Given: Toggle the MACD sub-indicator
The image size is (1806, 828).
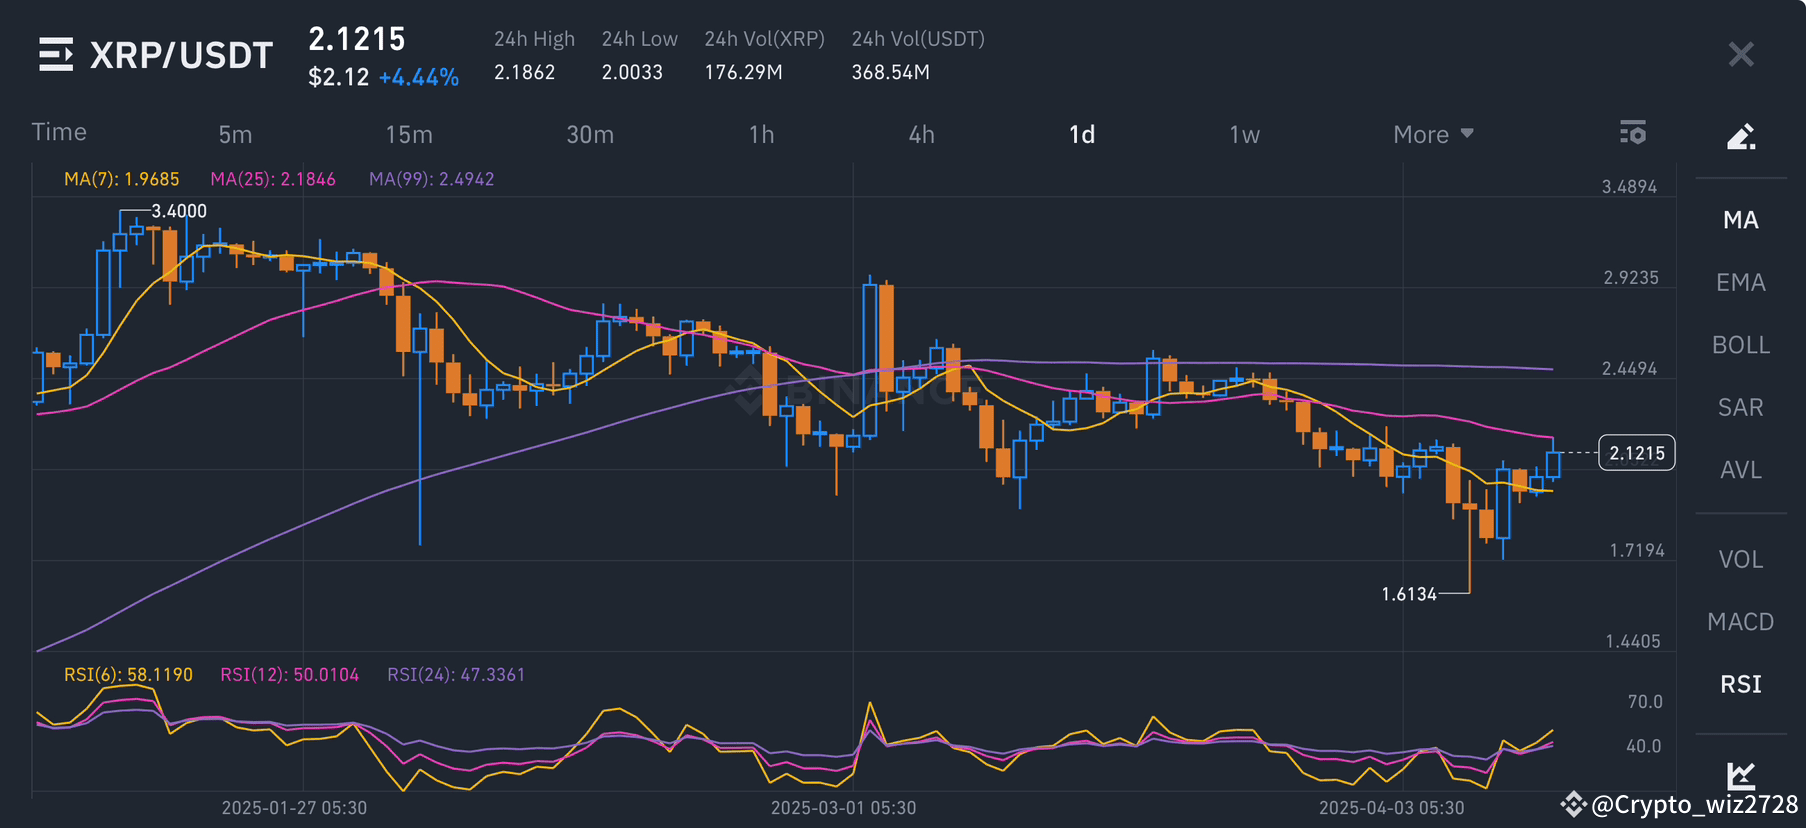Looking at the screenshot, I should tap(1740, 622).
